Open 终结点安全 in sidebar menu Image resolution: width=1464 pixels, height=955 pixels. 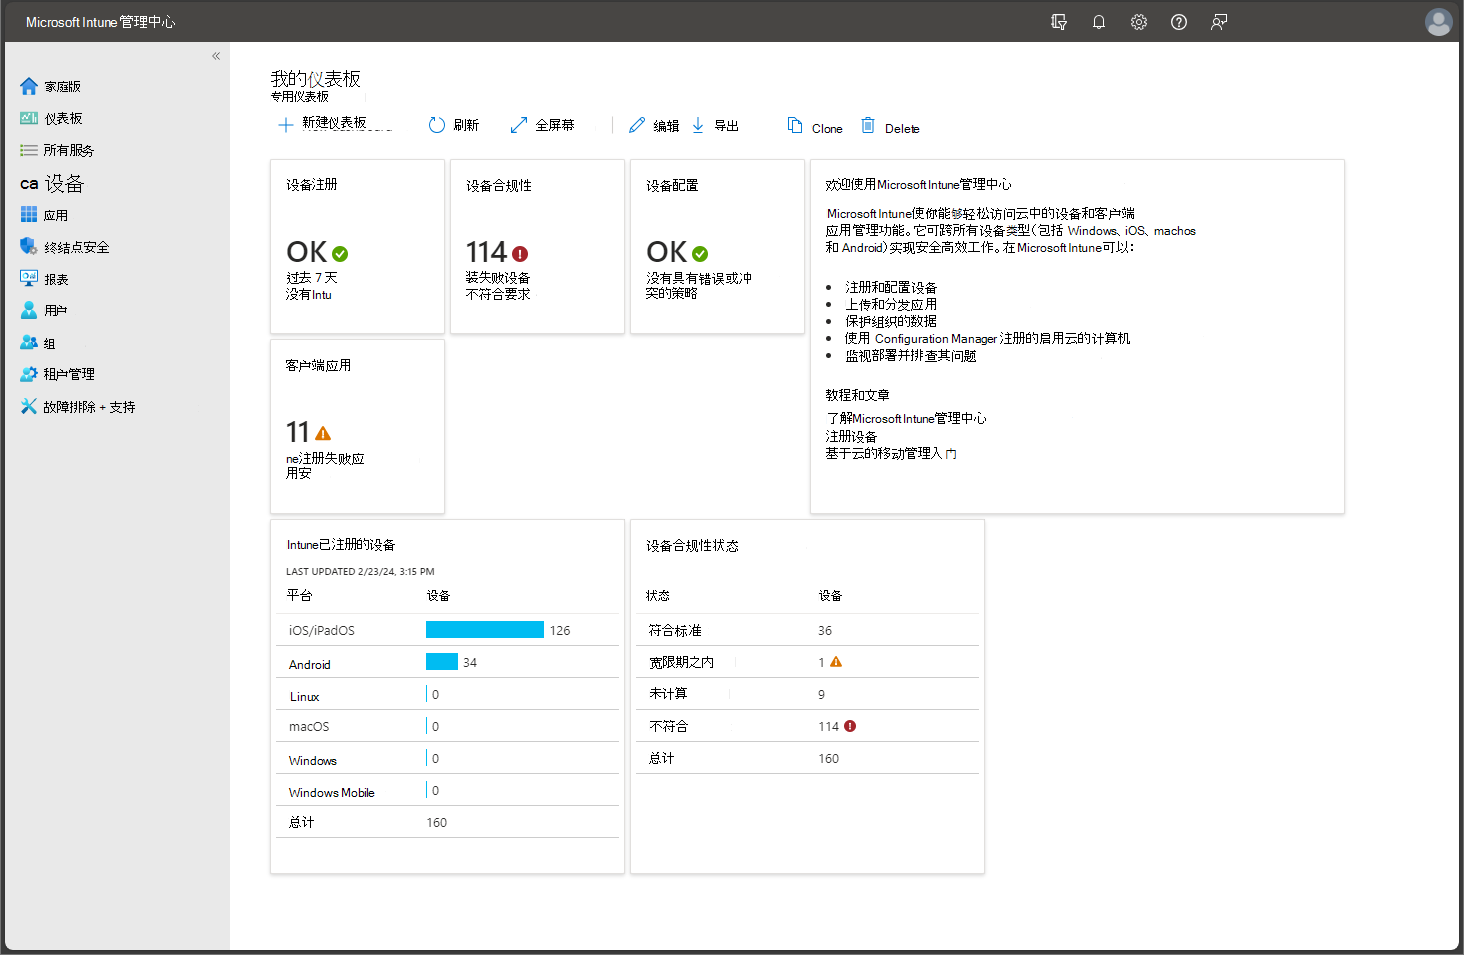[x=76, y=247]
